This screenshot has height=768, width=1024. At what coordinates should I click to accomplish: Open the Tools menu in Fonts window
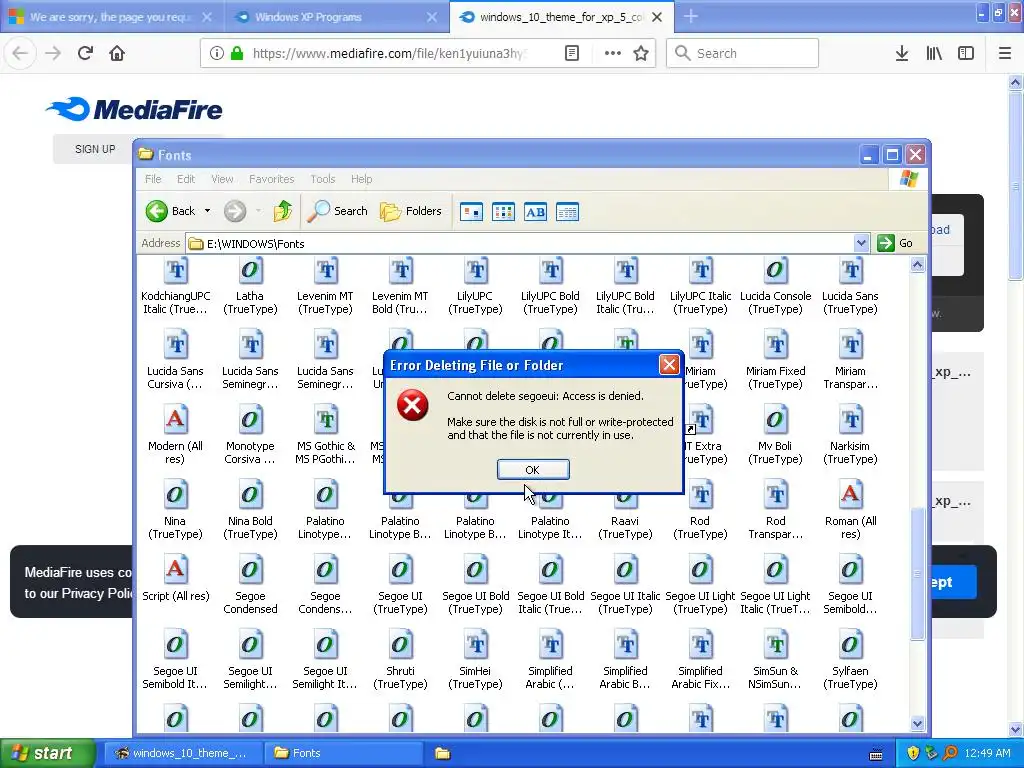coord(323,179)
